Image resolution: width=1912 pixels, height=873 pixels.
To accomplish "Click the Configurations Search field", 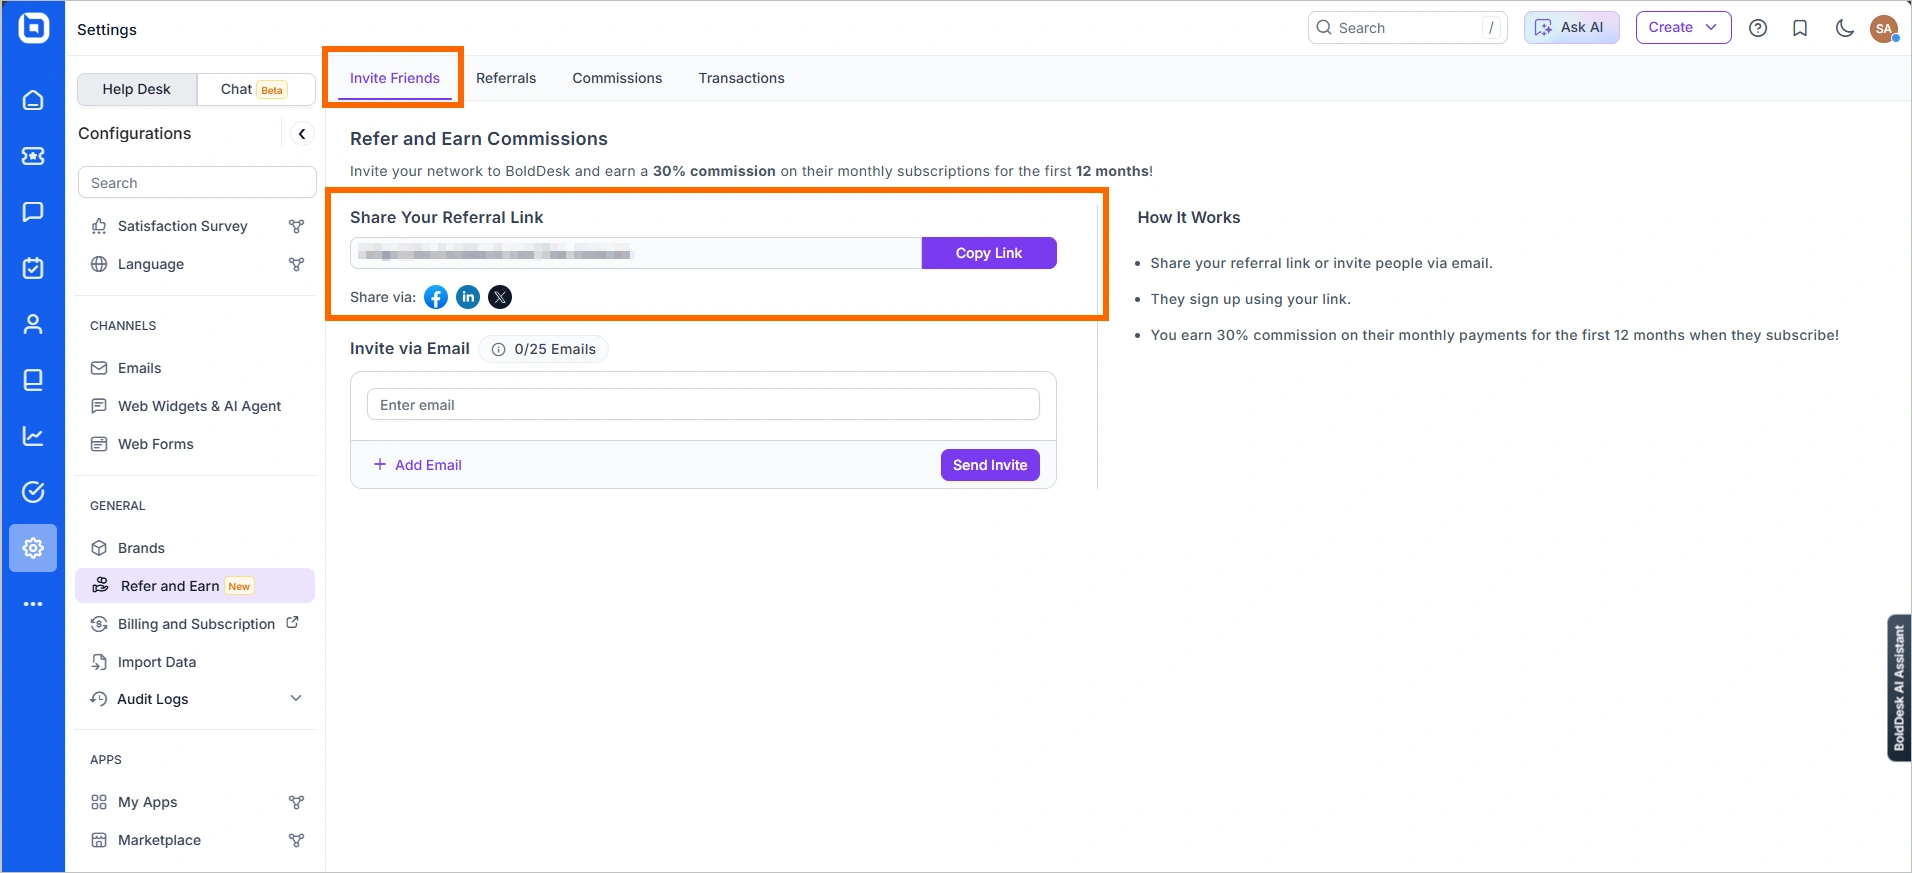I will pos(197,183).
